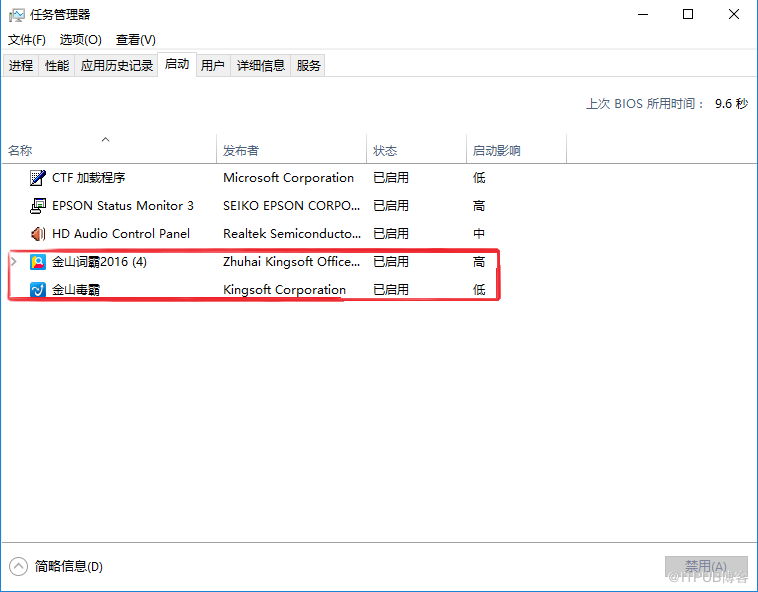Click the CTF 加载程序 pen icon
The width and height of the screenshot is (758, 592).
(x=38, y=178)
